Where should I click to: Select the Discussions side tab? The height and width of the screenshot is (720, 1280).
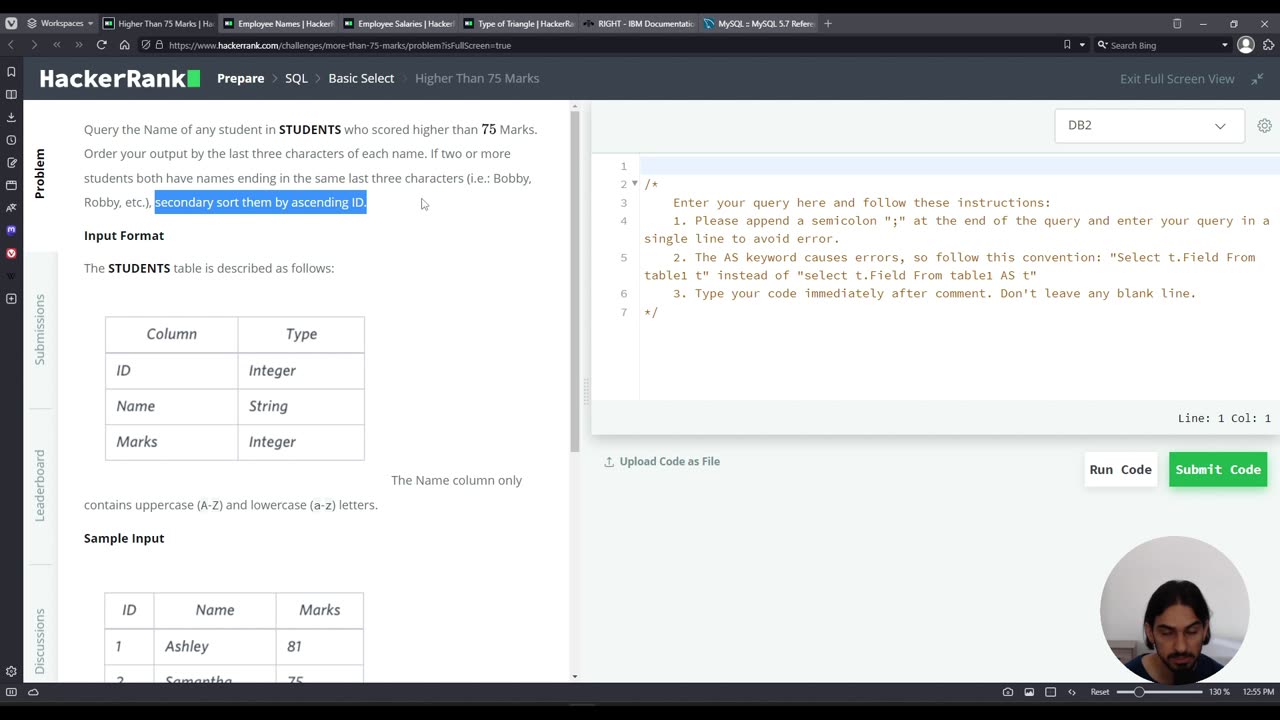pos(40,641)
